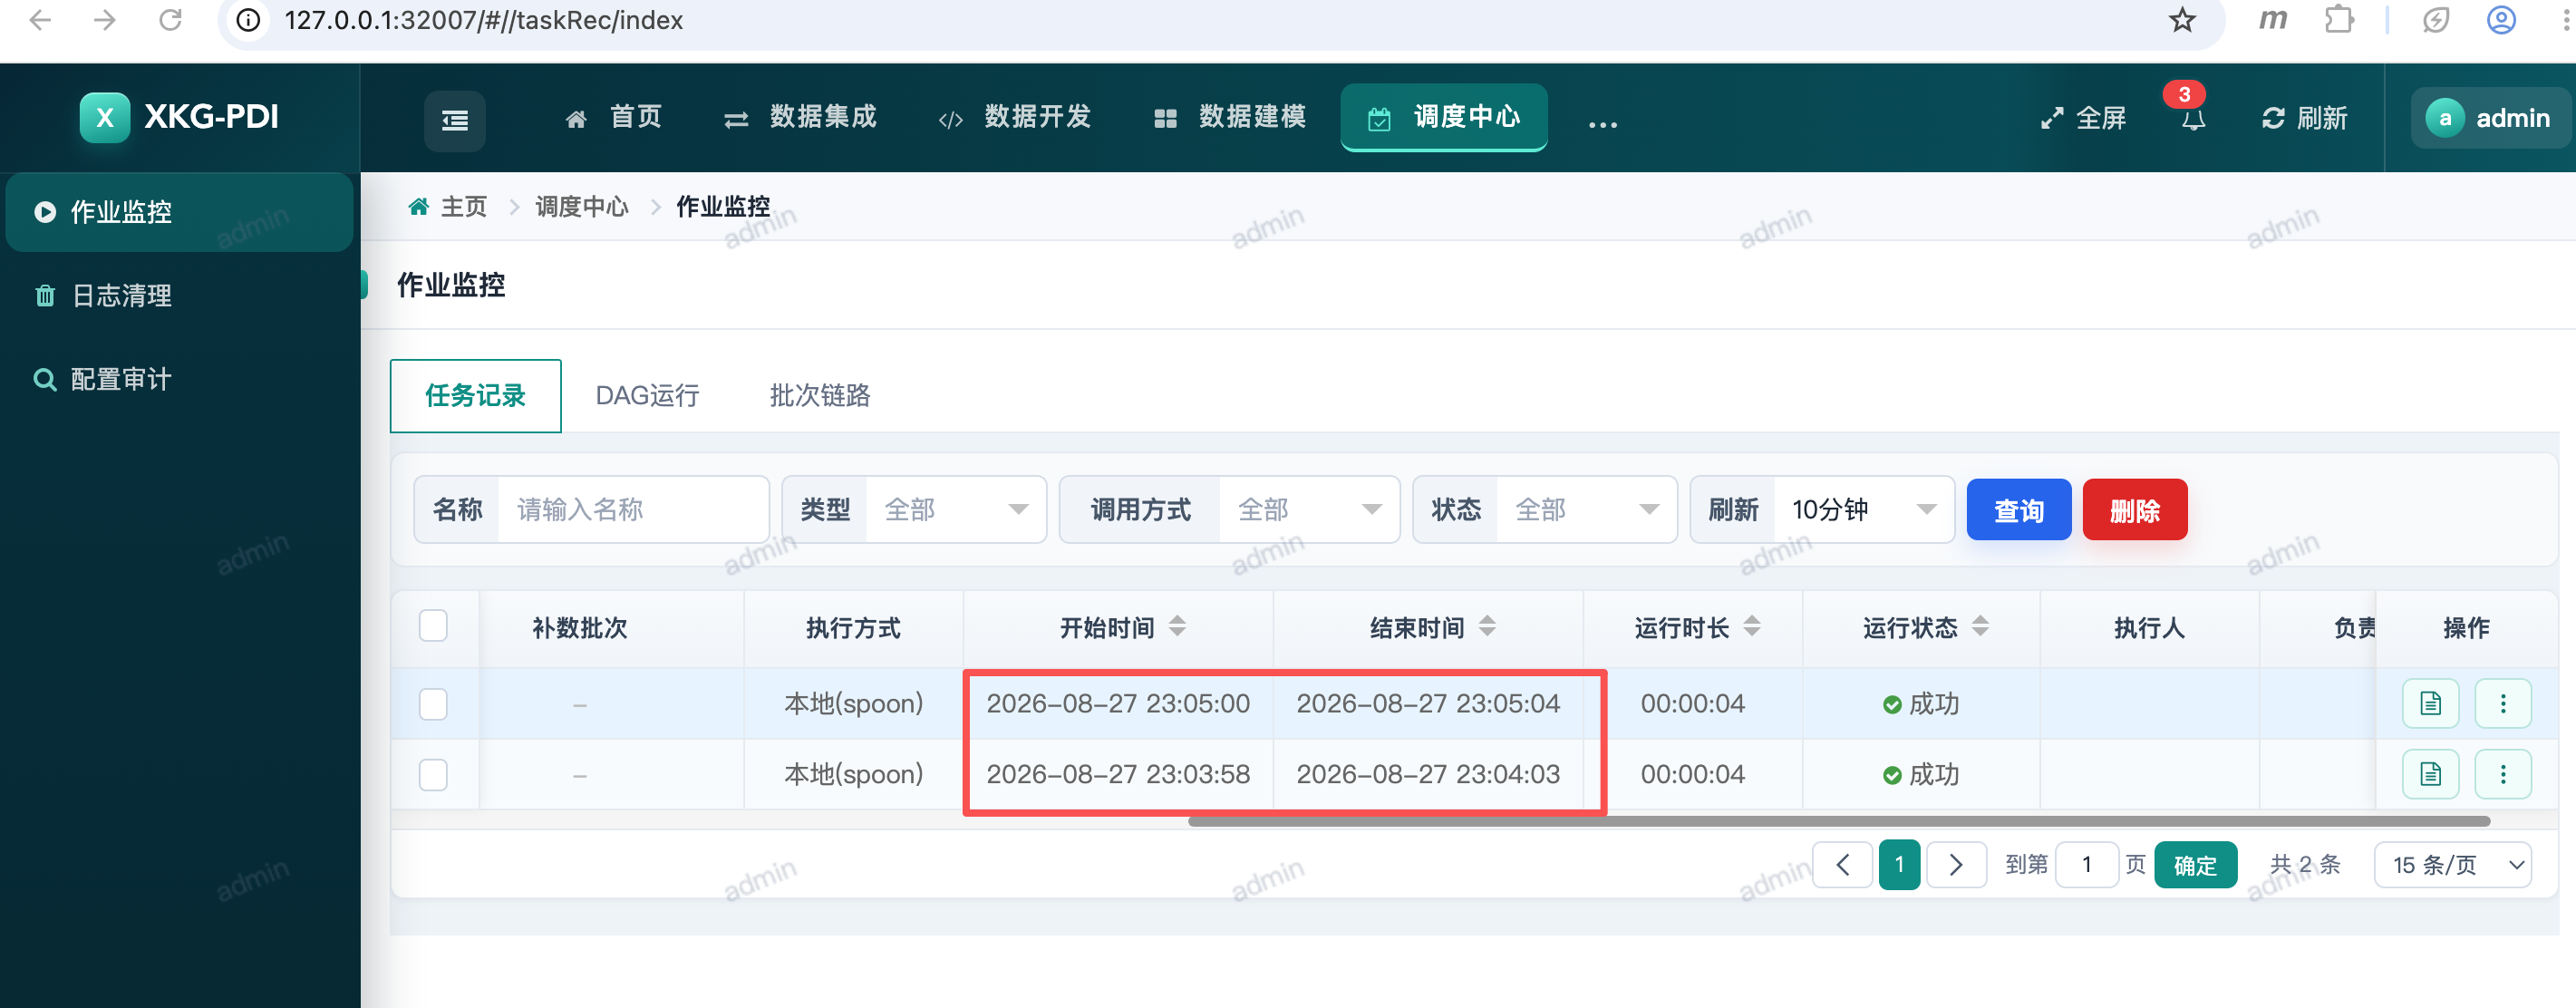2576x1008 pixels.
Task: Click the browser forward arrow
Action: click(105, 20)
